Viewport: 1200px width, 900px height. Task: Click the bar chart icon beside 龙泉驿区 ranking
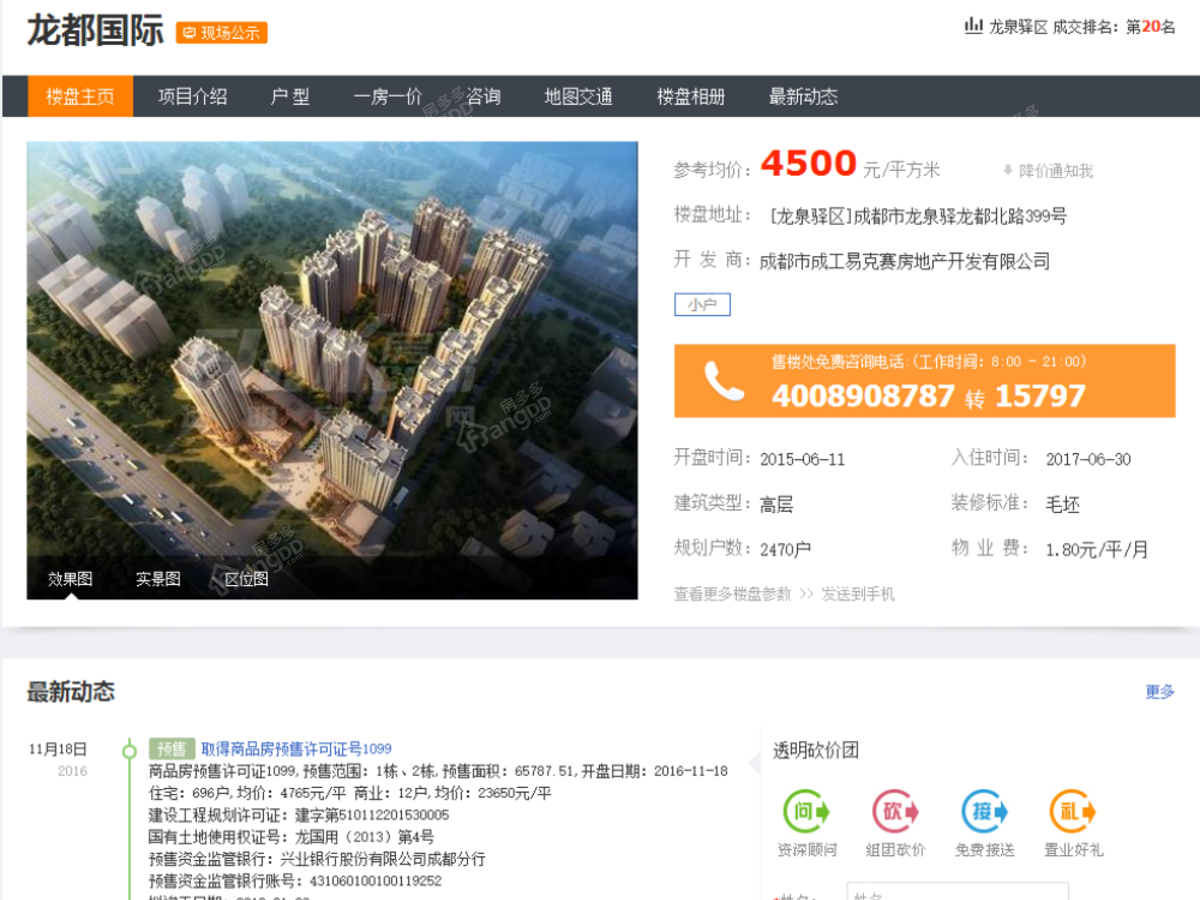pos(973,26)
